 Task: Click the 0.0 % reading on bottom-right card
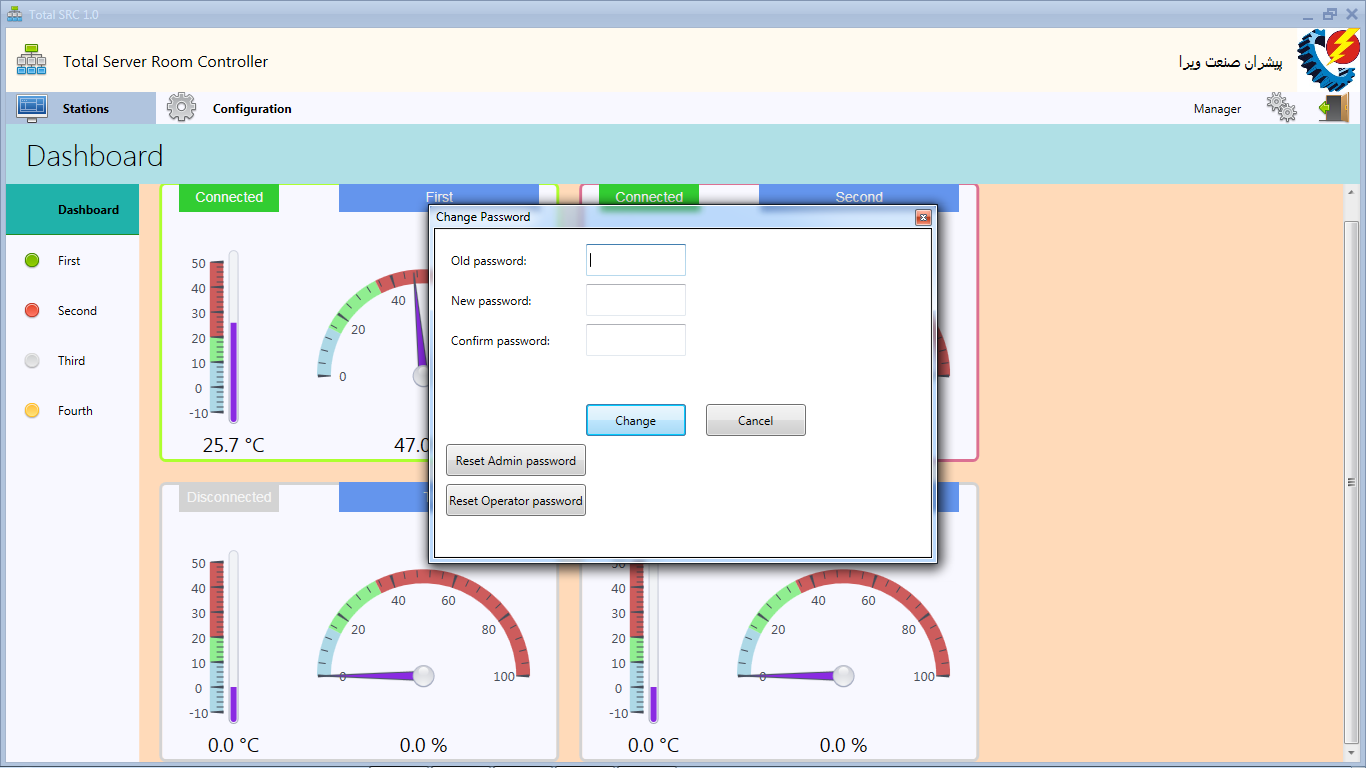(x=843, y=745)
